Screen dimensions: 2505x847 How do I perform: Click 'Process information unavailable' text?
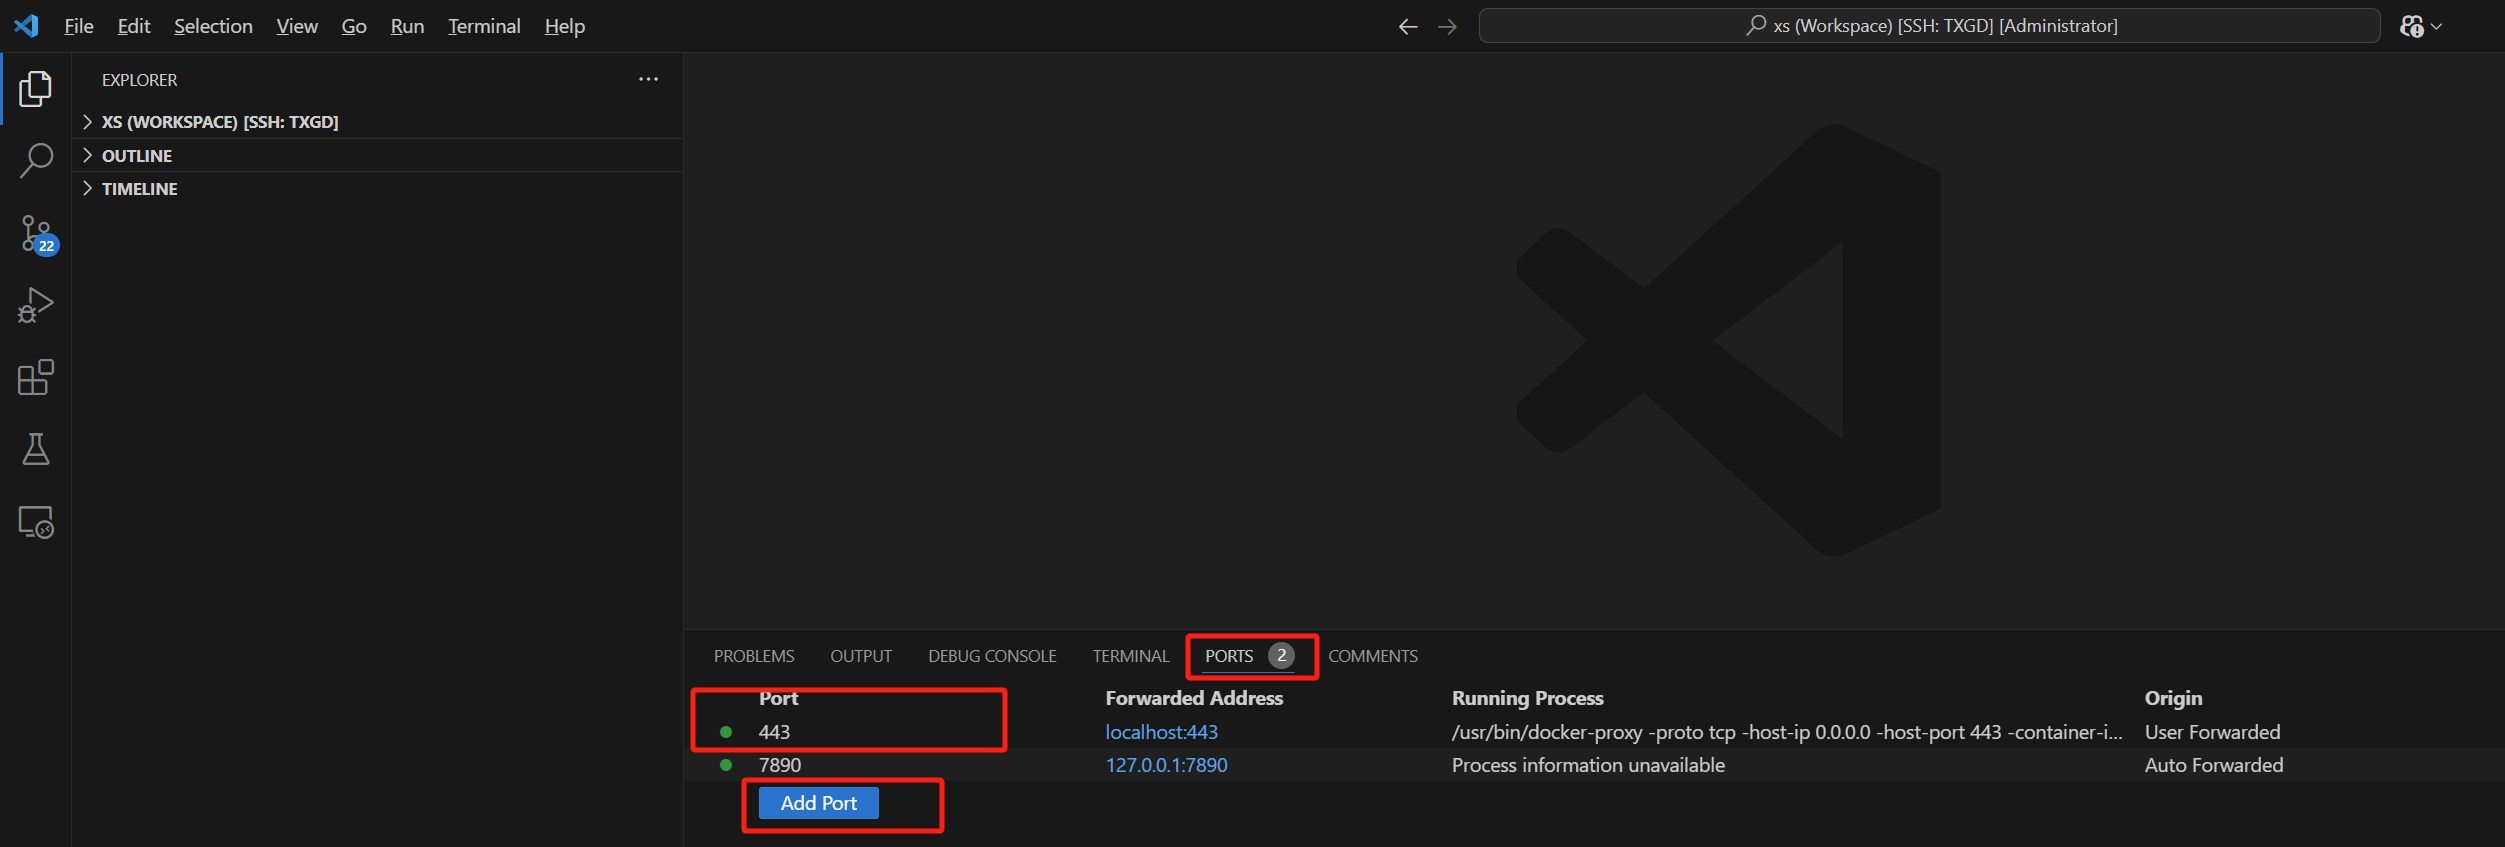point(1588,765)
